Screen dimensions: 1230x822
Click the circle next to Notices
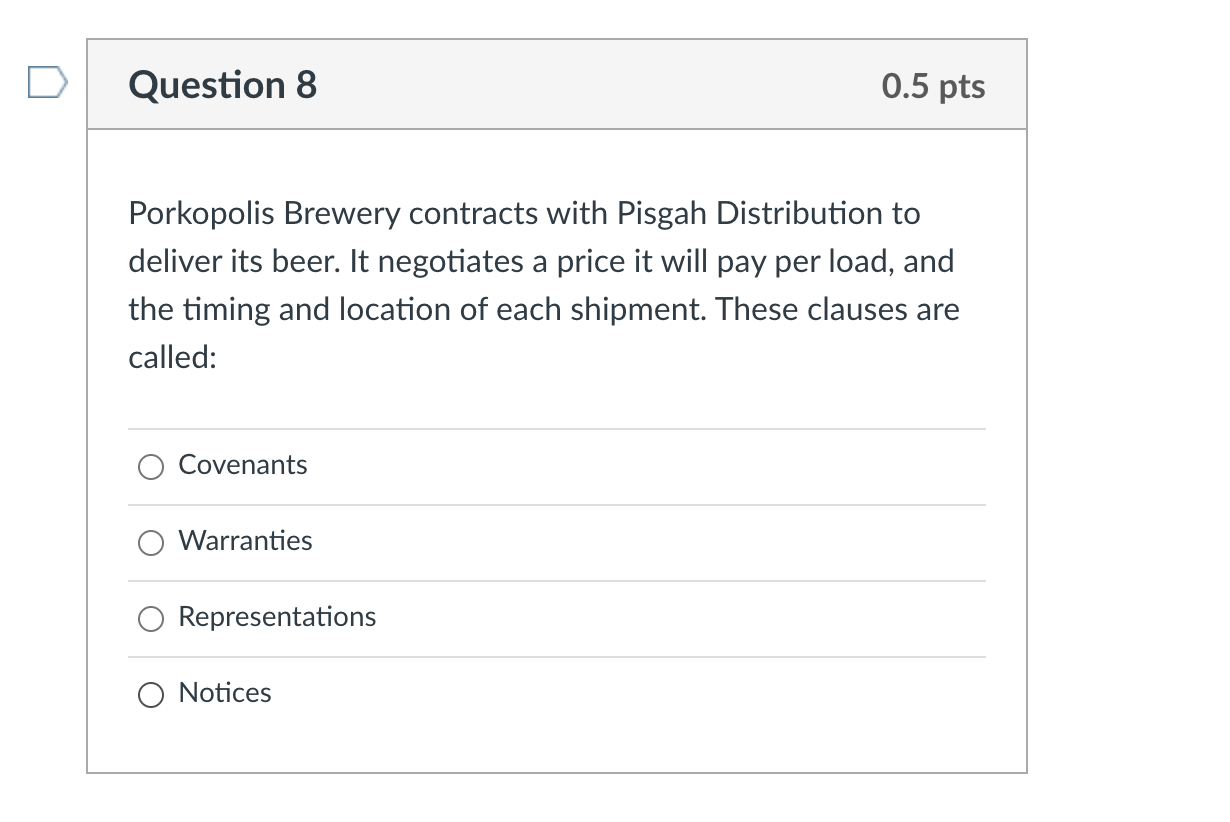150,694
